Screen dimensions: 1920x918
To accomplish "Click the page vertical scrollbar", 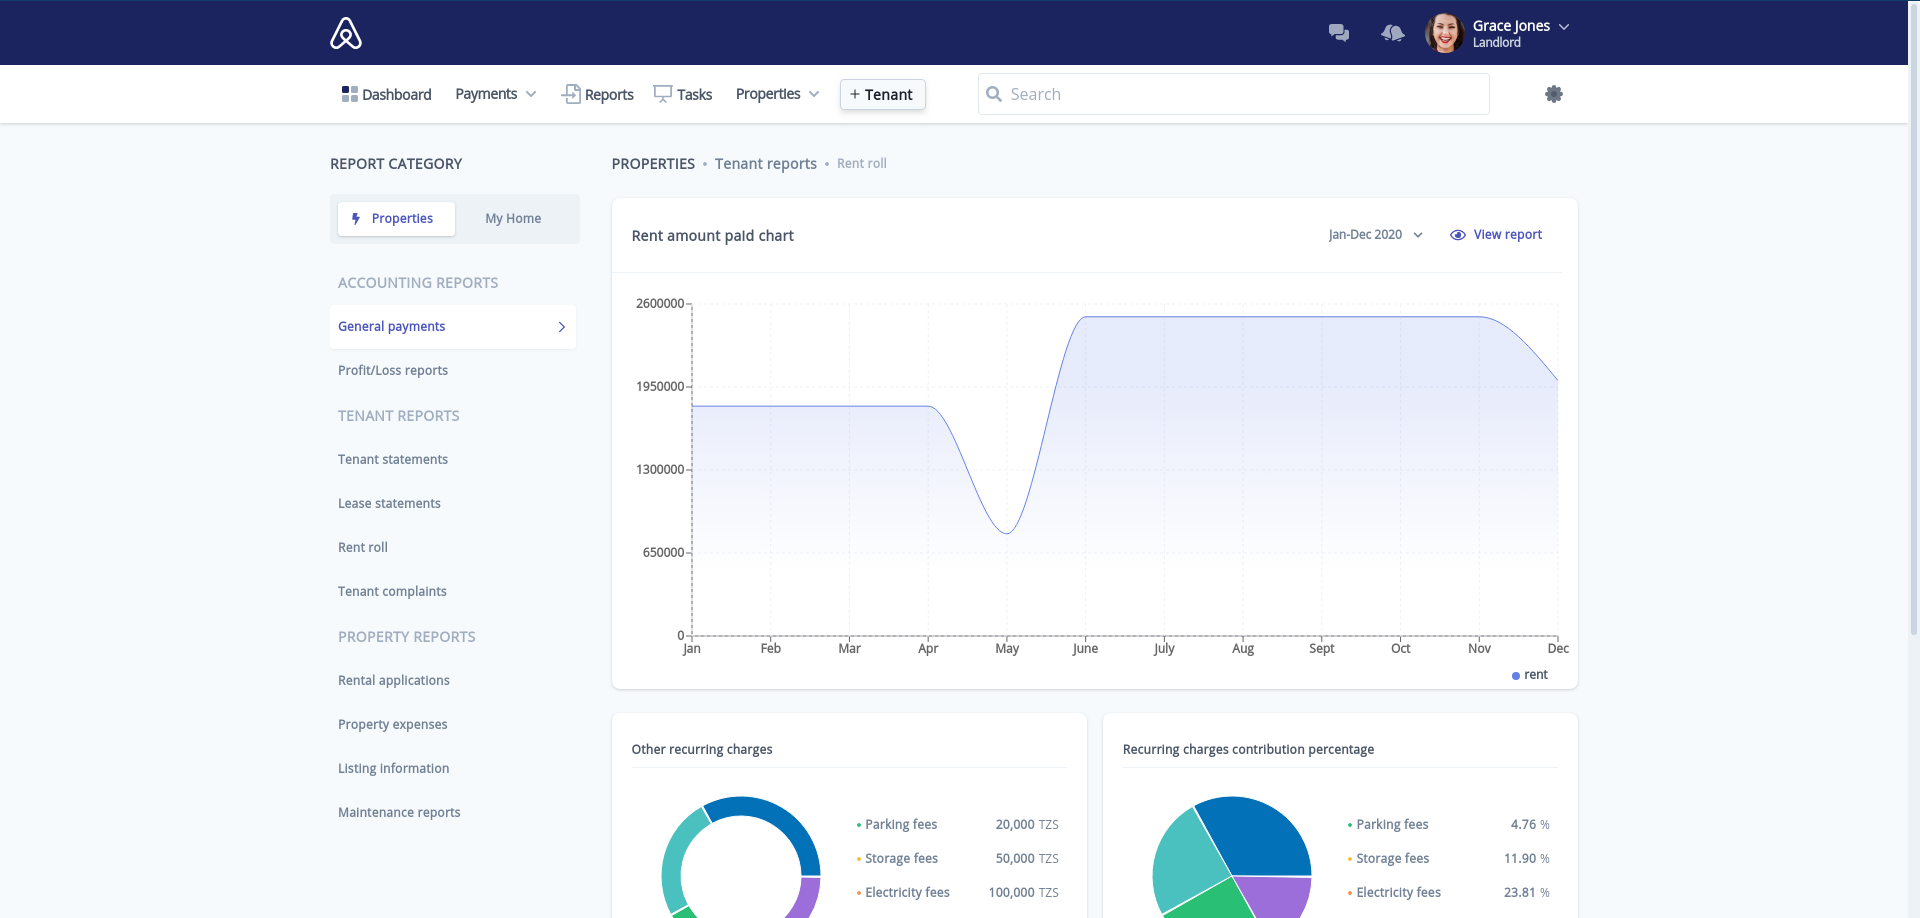I will coord(1914,320).
